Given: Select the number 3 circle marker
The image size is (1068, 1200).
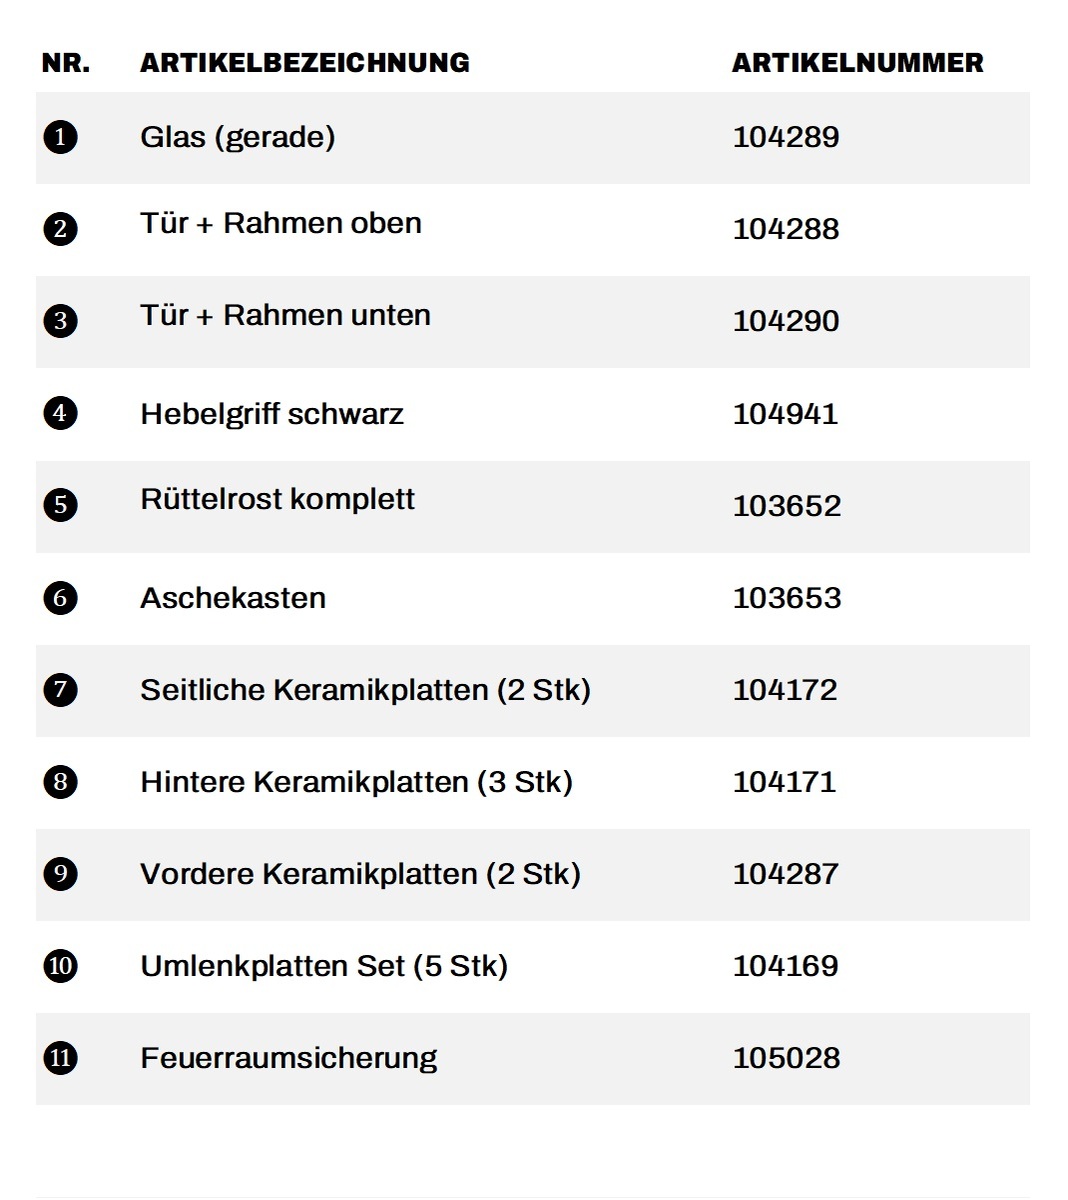Looking at the screenshot, I should pos(61,321).
